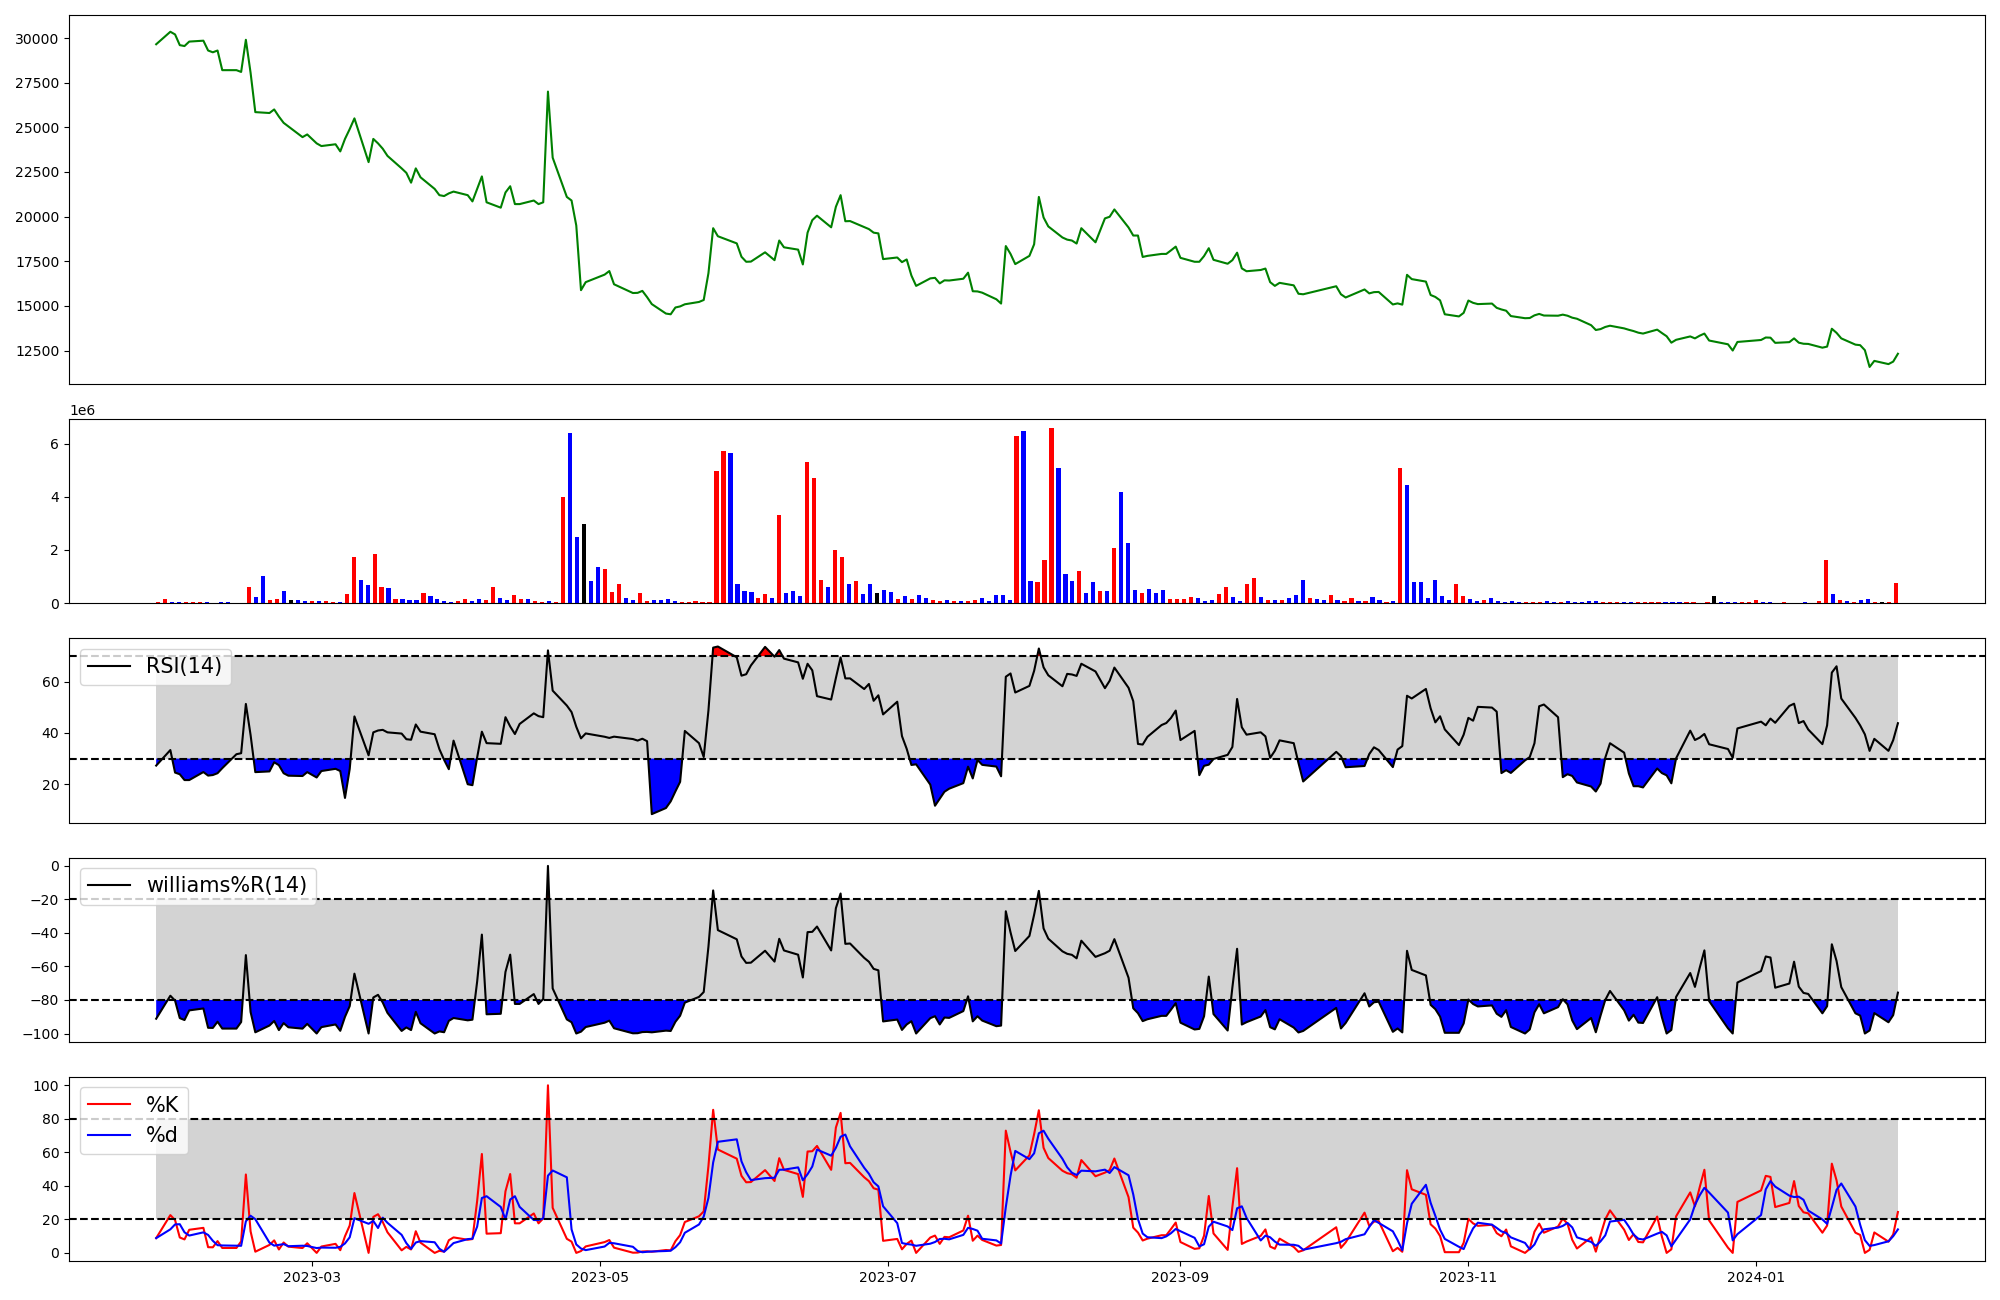Viewport: 2000px width, 1300px height.
Task: Click the 17500 price axis label
Action: tap(37, 262)
